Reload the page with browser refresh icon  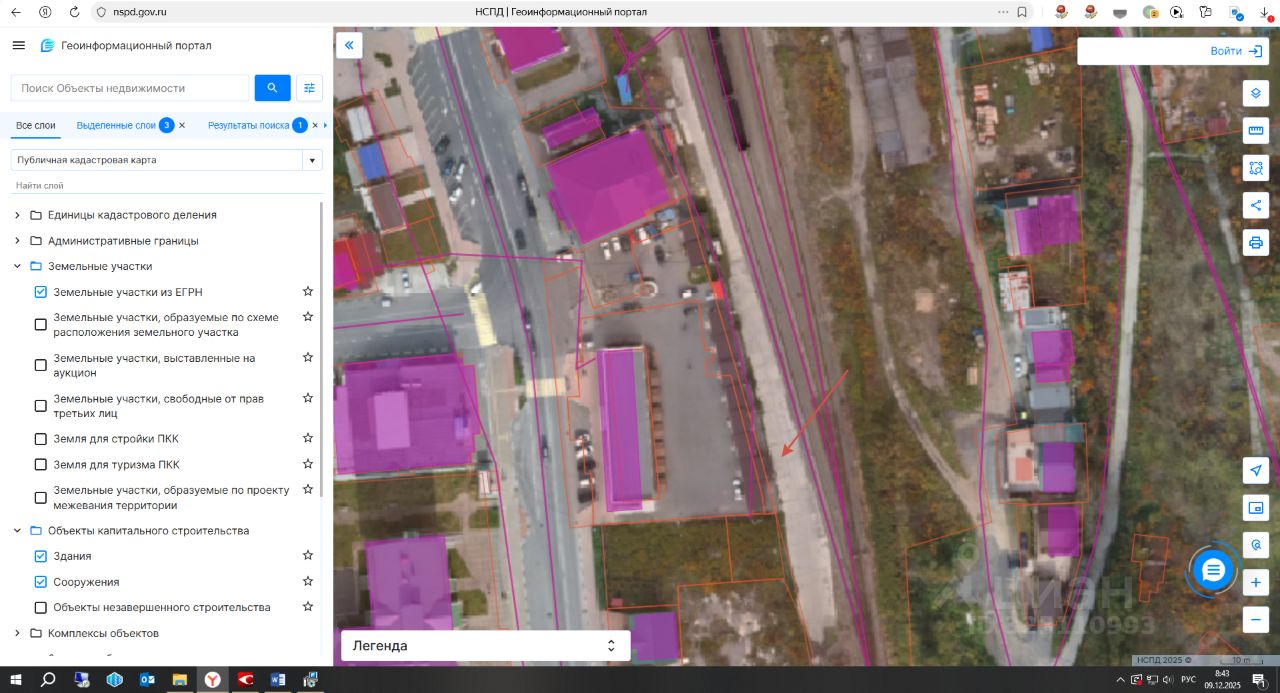(x=74, y=12)
